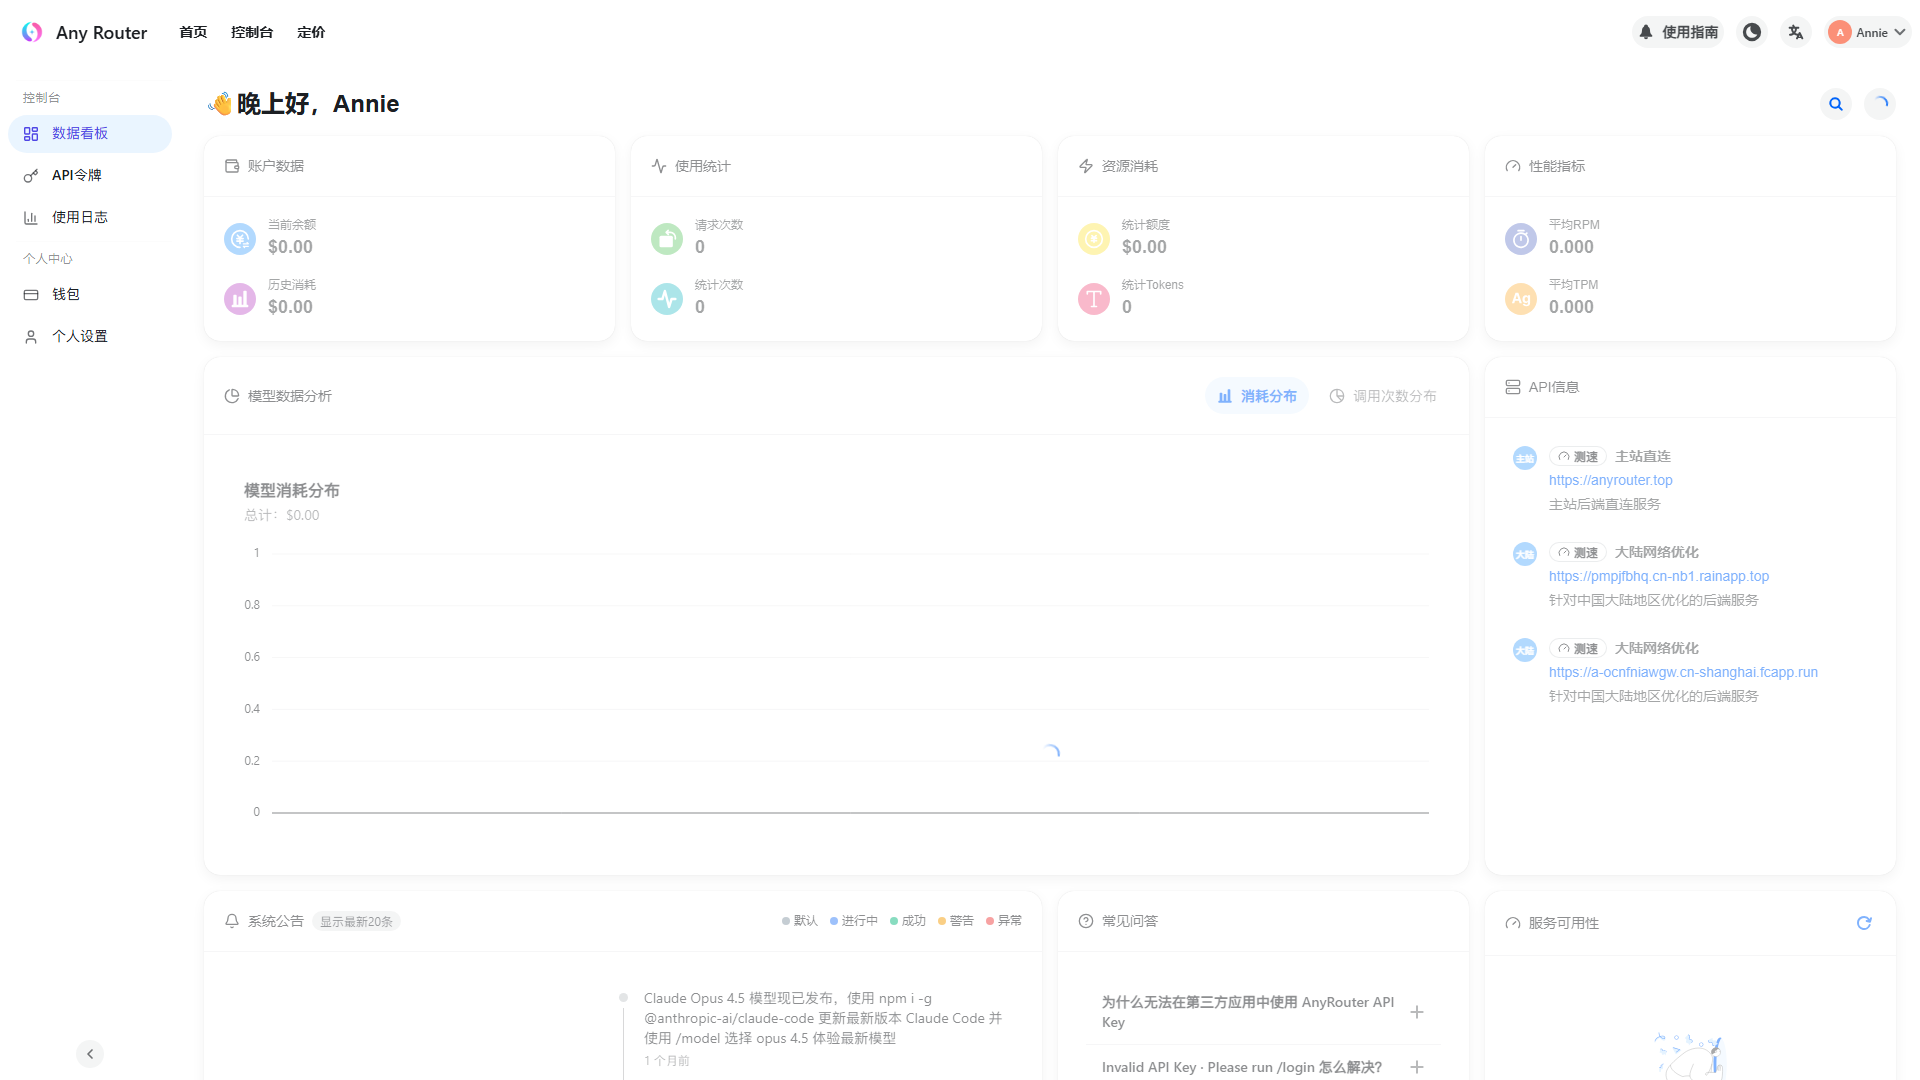
Task: Open the language switcher icon
Action: [x=1795, y=32]
